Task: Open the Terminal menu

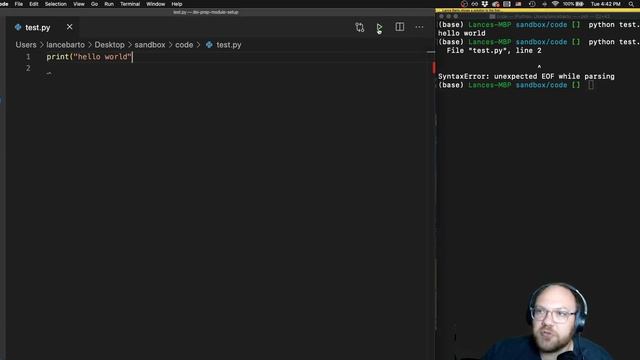Action: pos(130,4)
